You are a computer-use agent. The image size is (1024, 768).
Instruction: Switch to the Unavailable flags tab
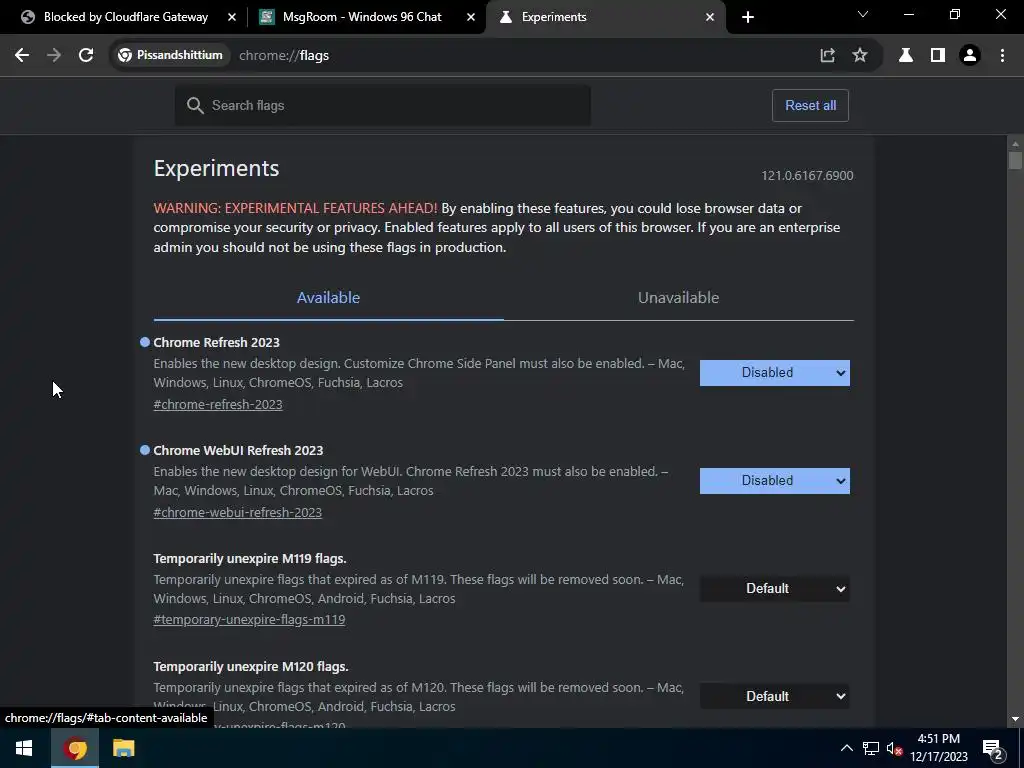tap(679, 298)
